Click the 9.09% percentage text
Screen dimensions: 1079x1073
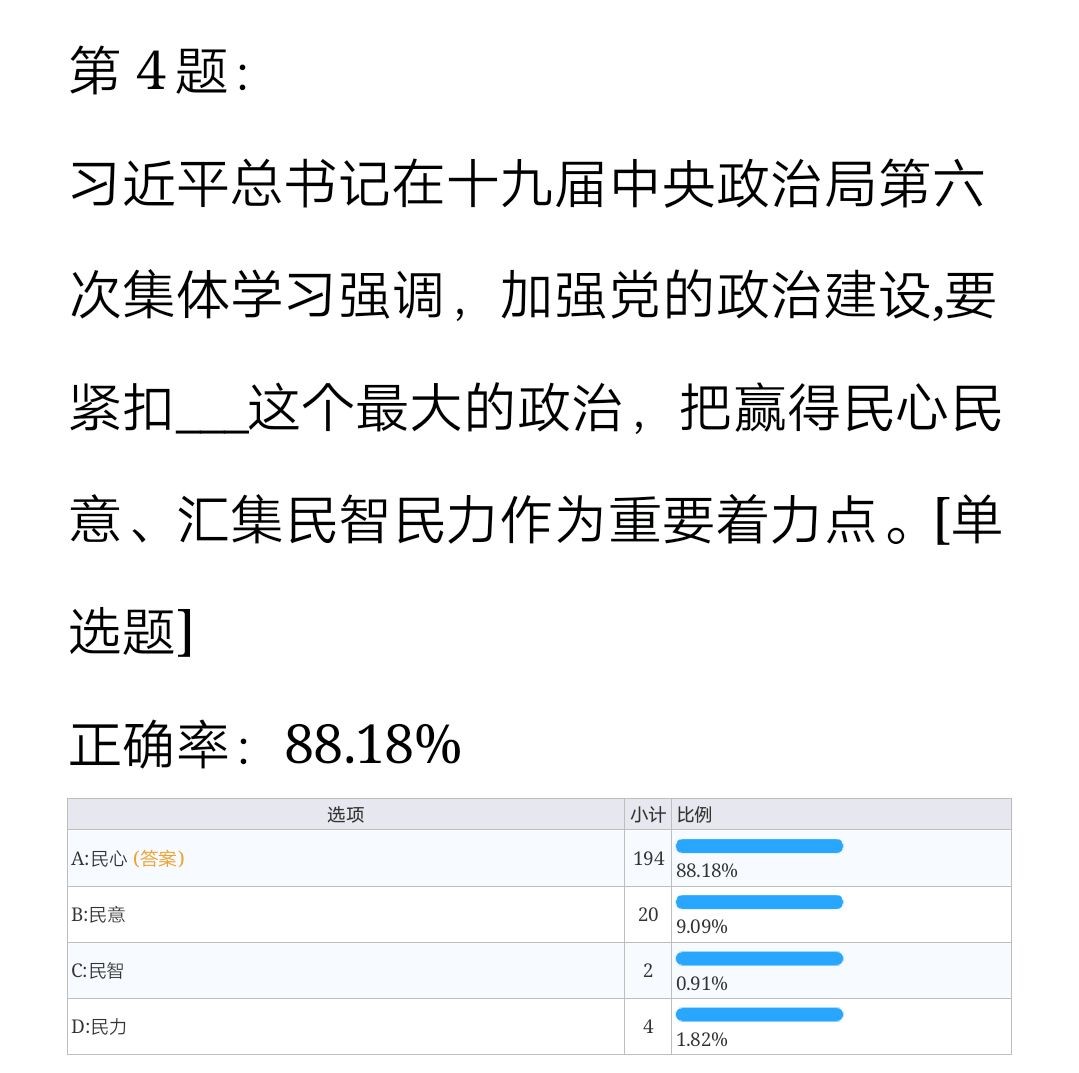pyautogui.click(x=702, y=927)
